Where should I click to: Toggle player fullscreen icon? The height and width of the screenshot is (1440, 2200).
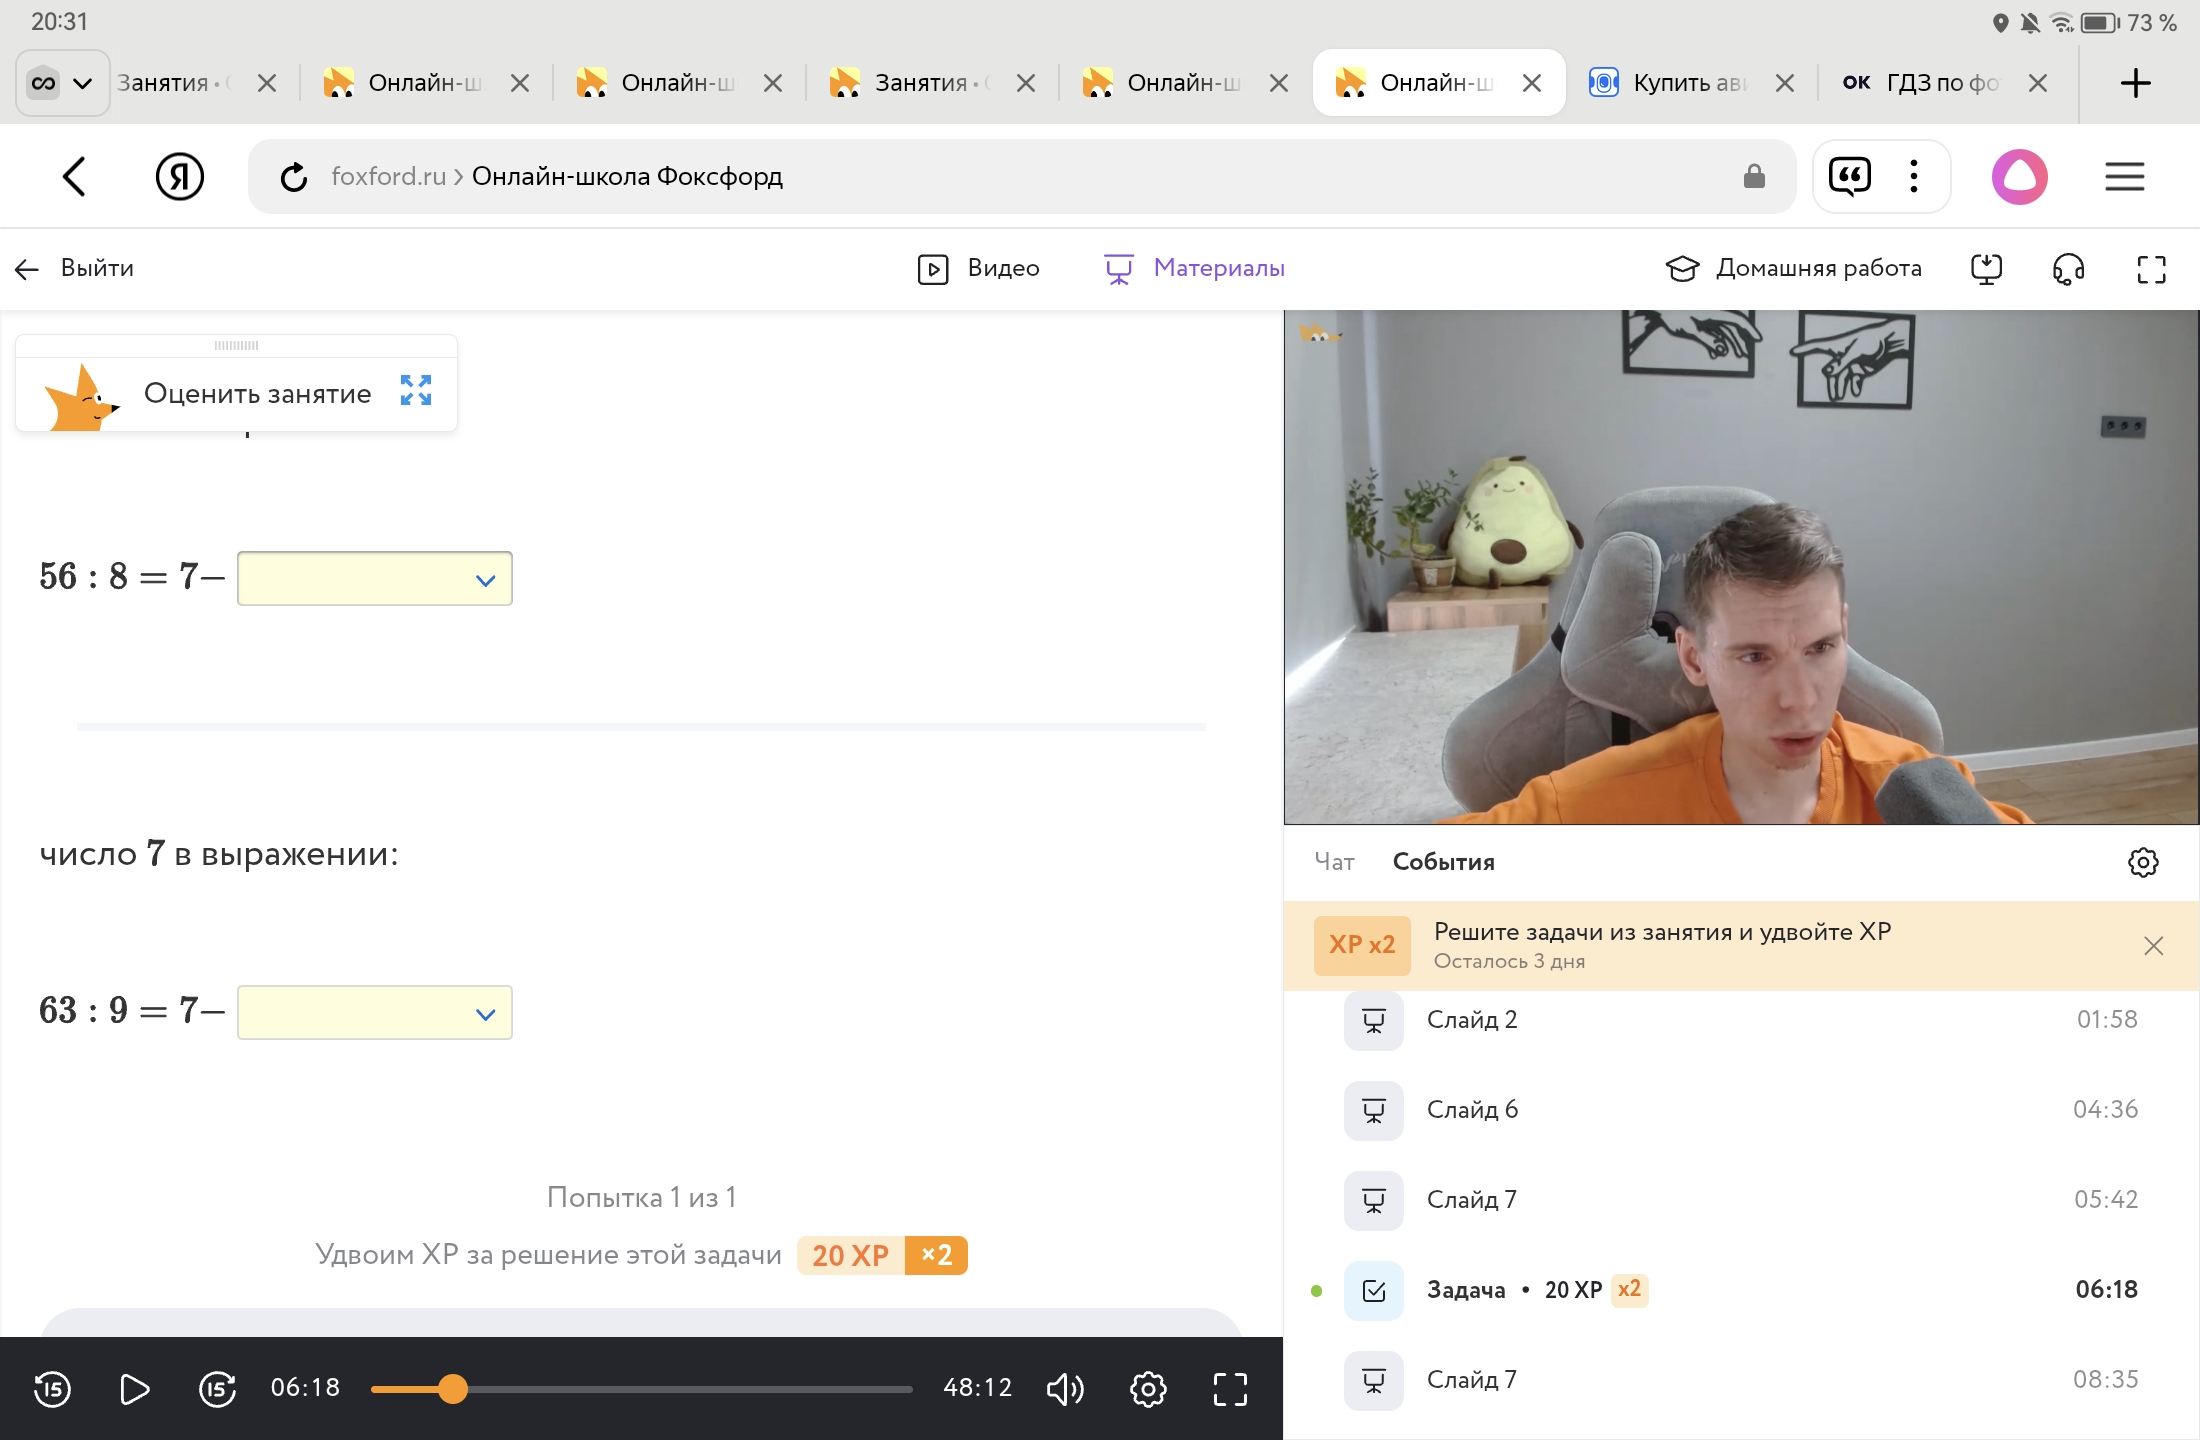pos(1230,1388)
